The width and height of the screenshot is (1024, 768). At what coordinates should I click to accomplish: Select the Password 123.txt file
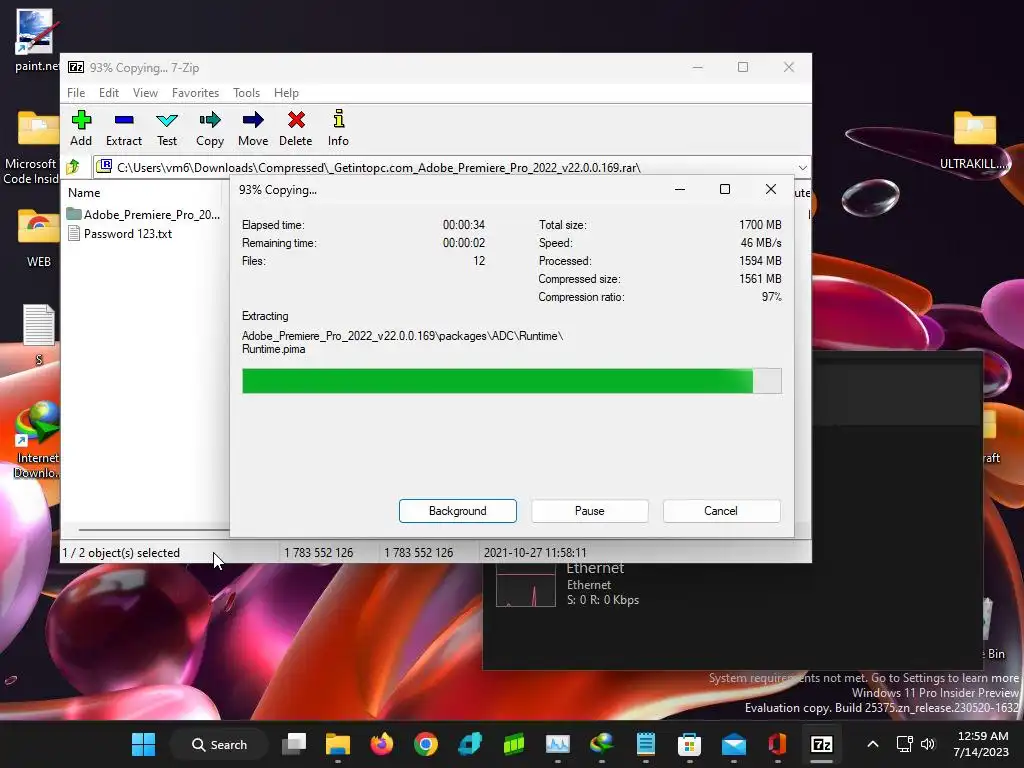pyautogui.click(x=120, y=234)
